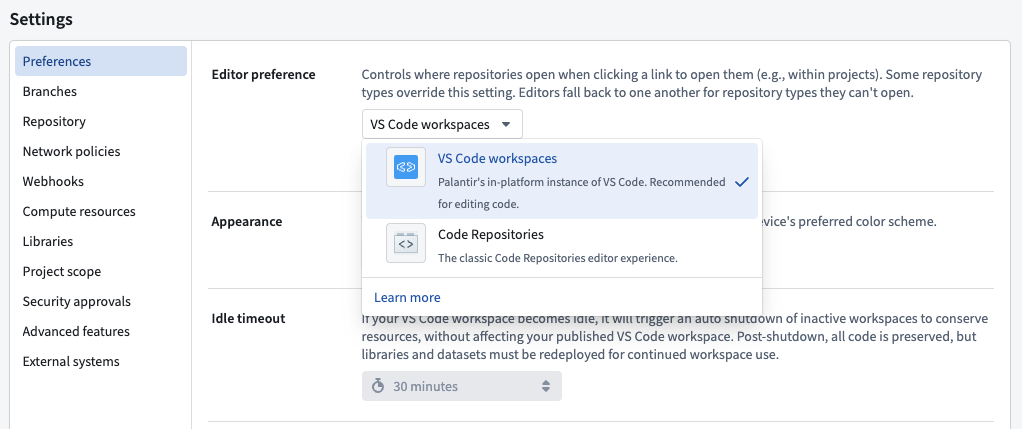This screenshot has width=1022, height=429.
Task: Click the stopwatch icon in idle timeout
Action: pos(378,386)
